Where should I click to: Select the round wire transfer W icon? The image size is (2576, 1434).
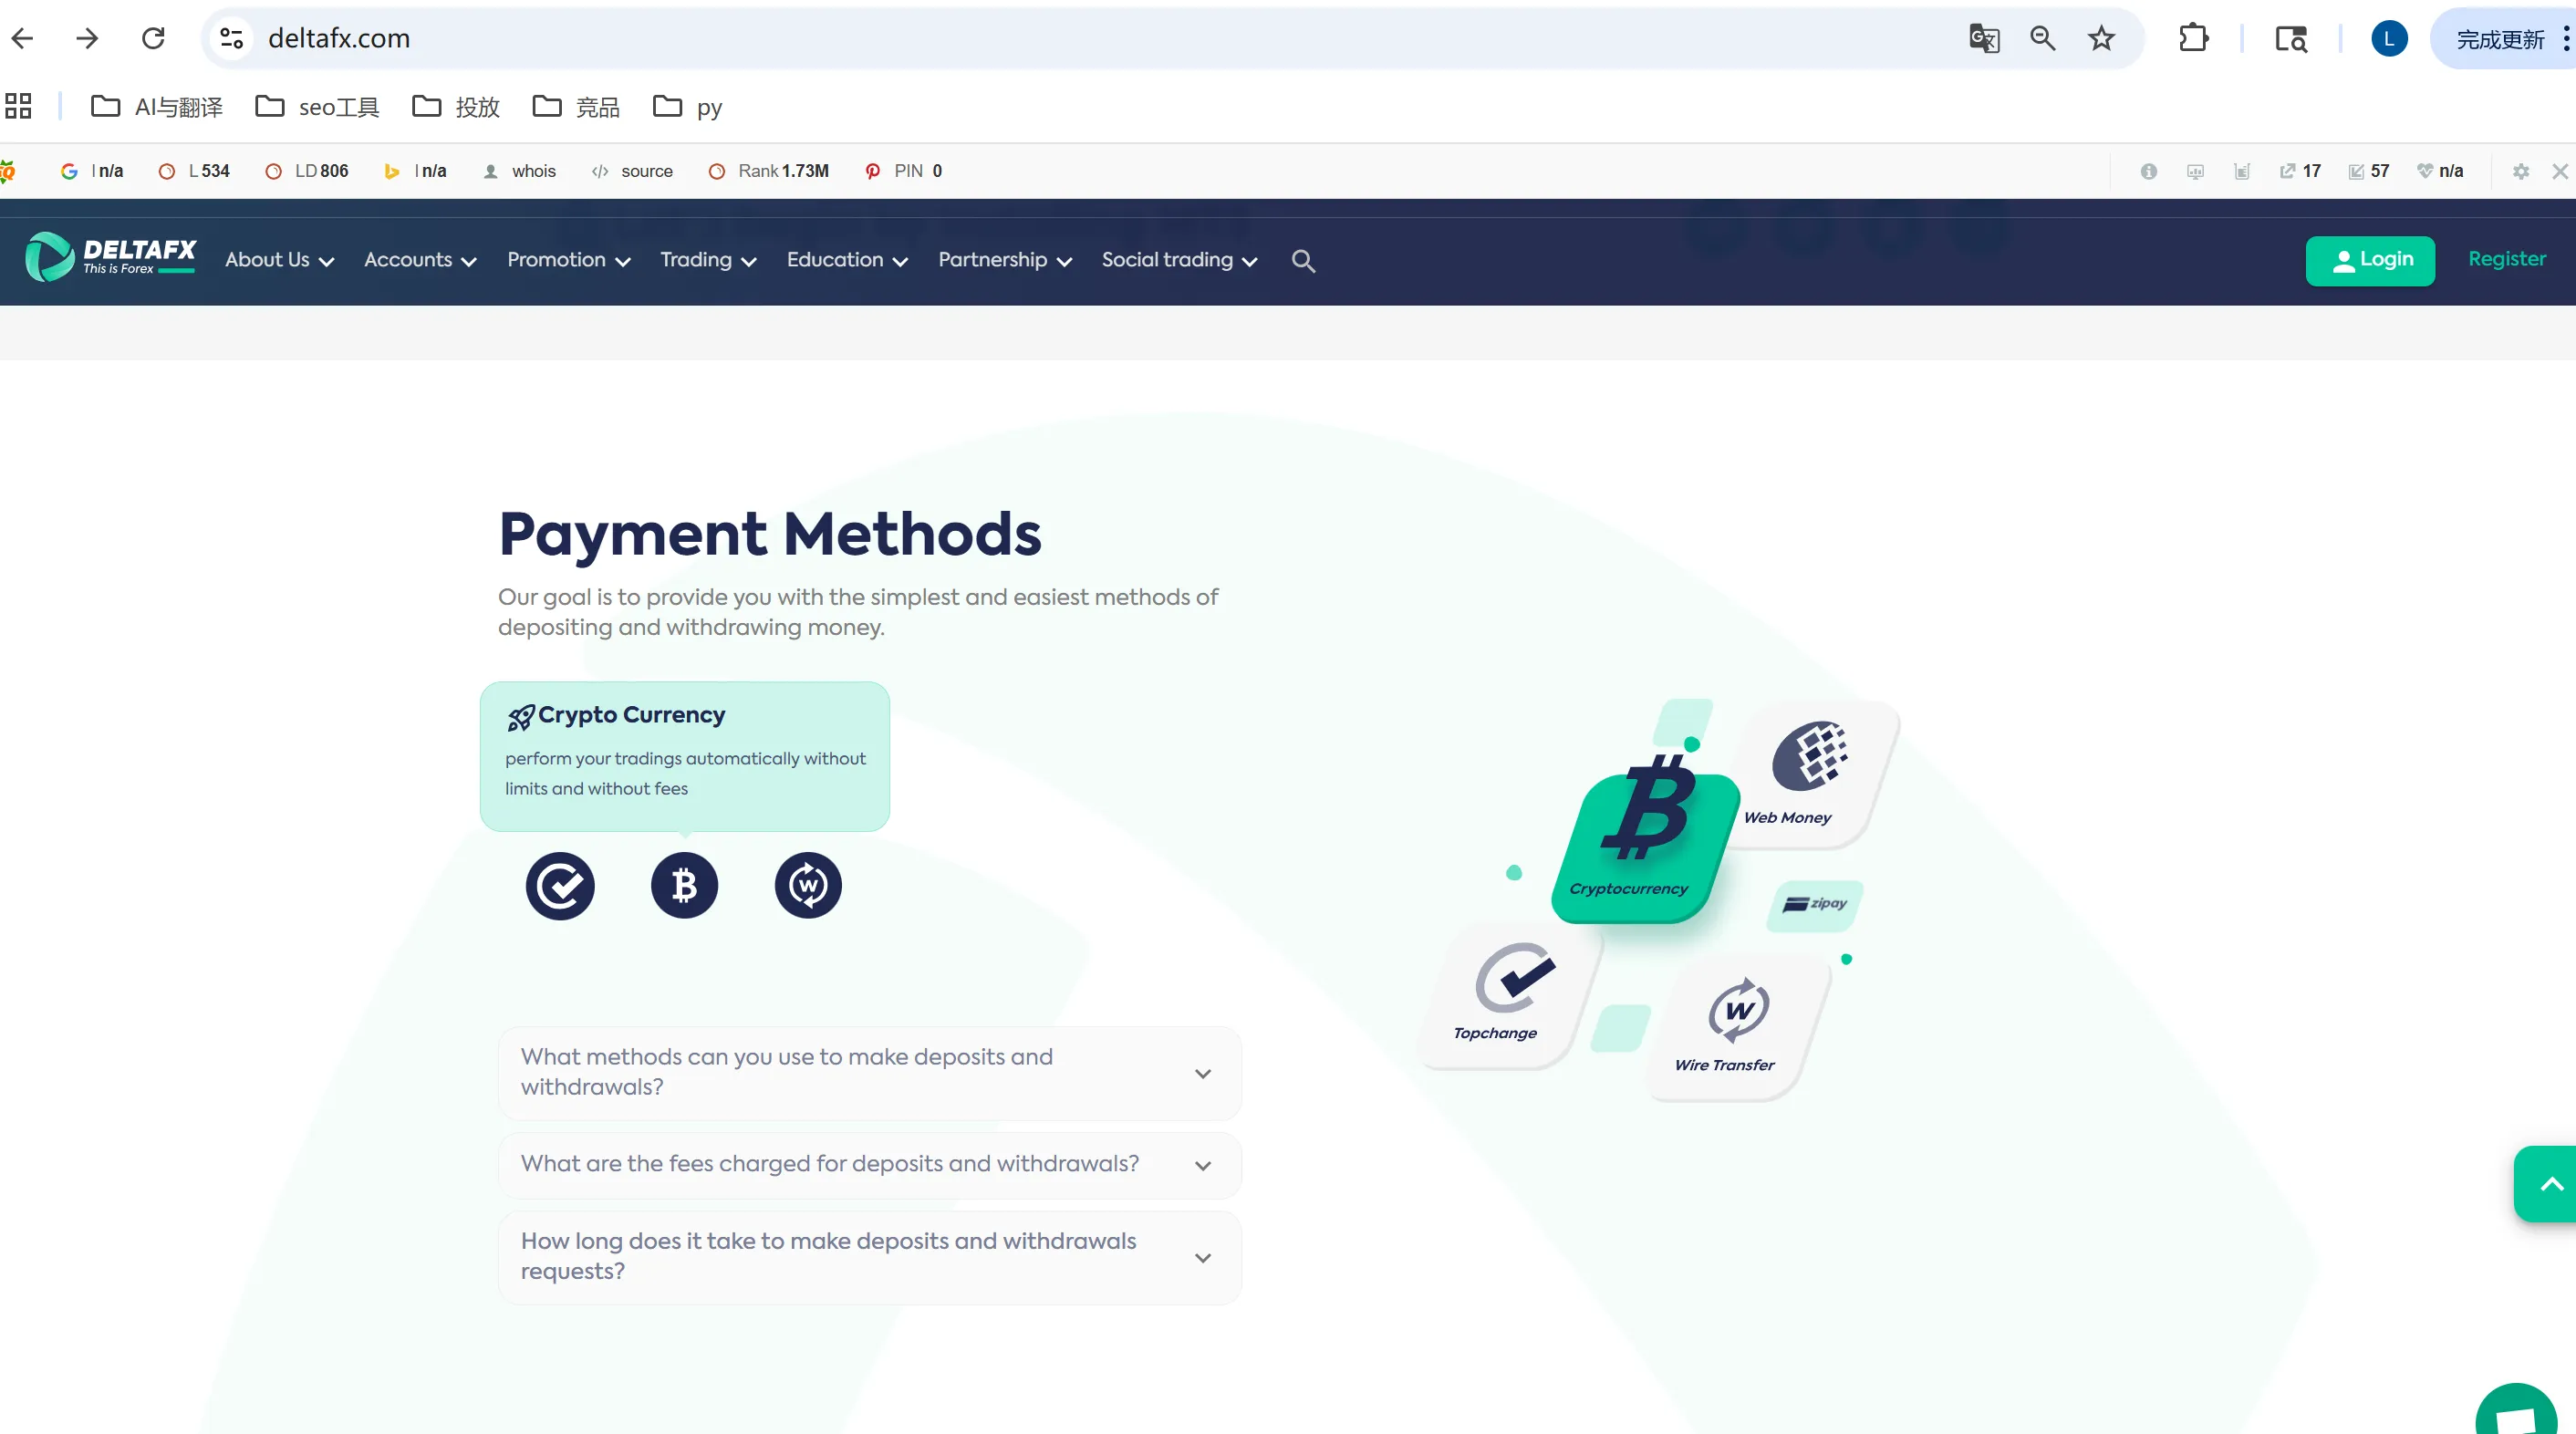click(808, 885)
